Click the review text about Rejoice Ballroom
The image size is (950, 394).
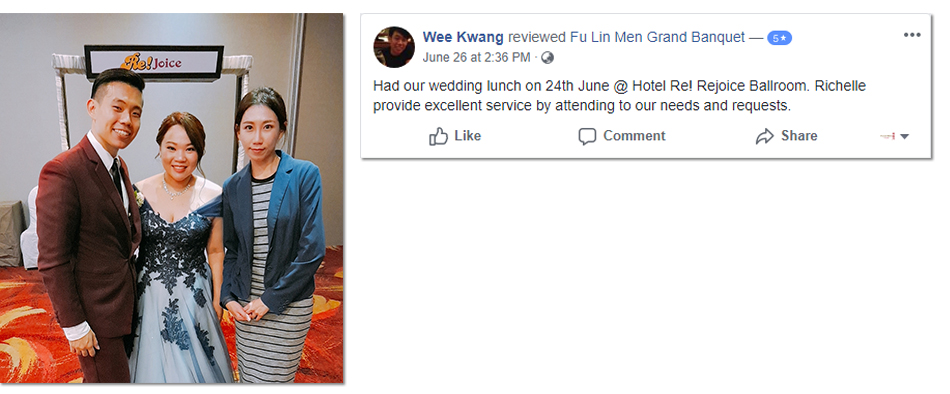click(x=619, y=96)
